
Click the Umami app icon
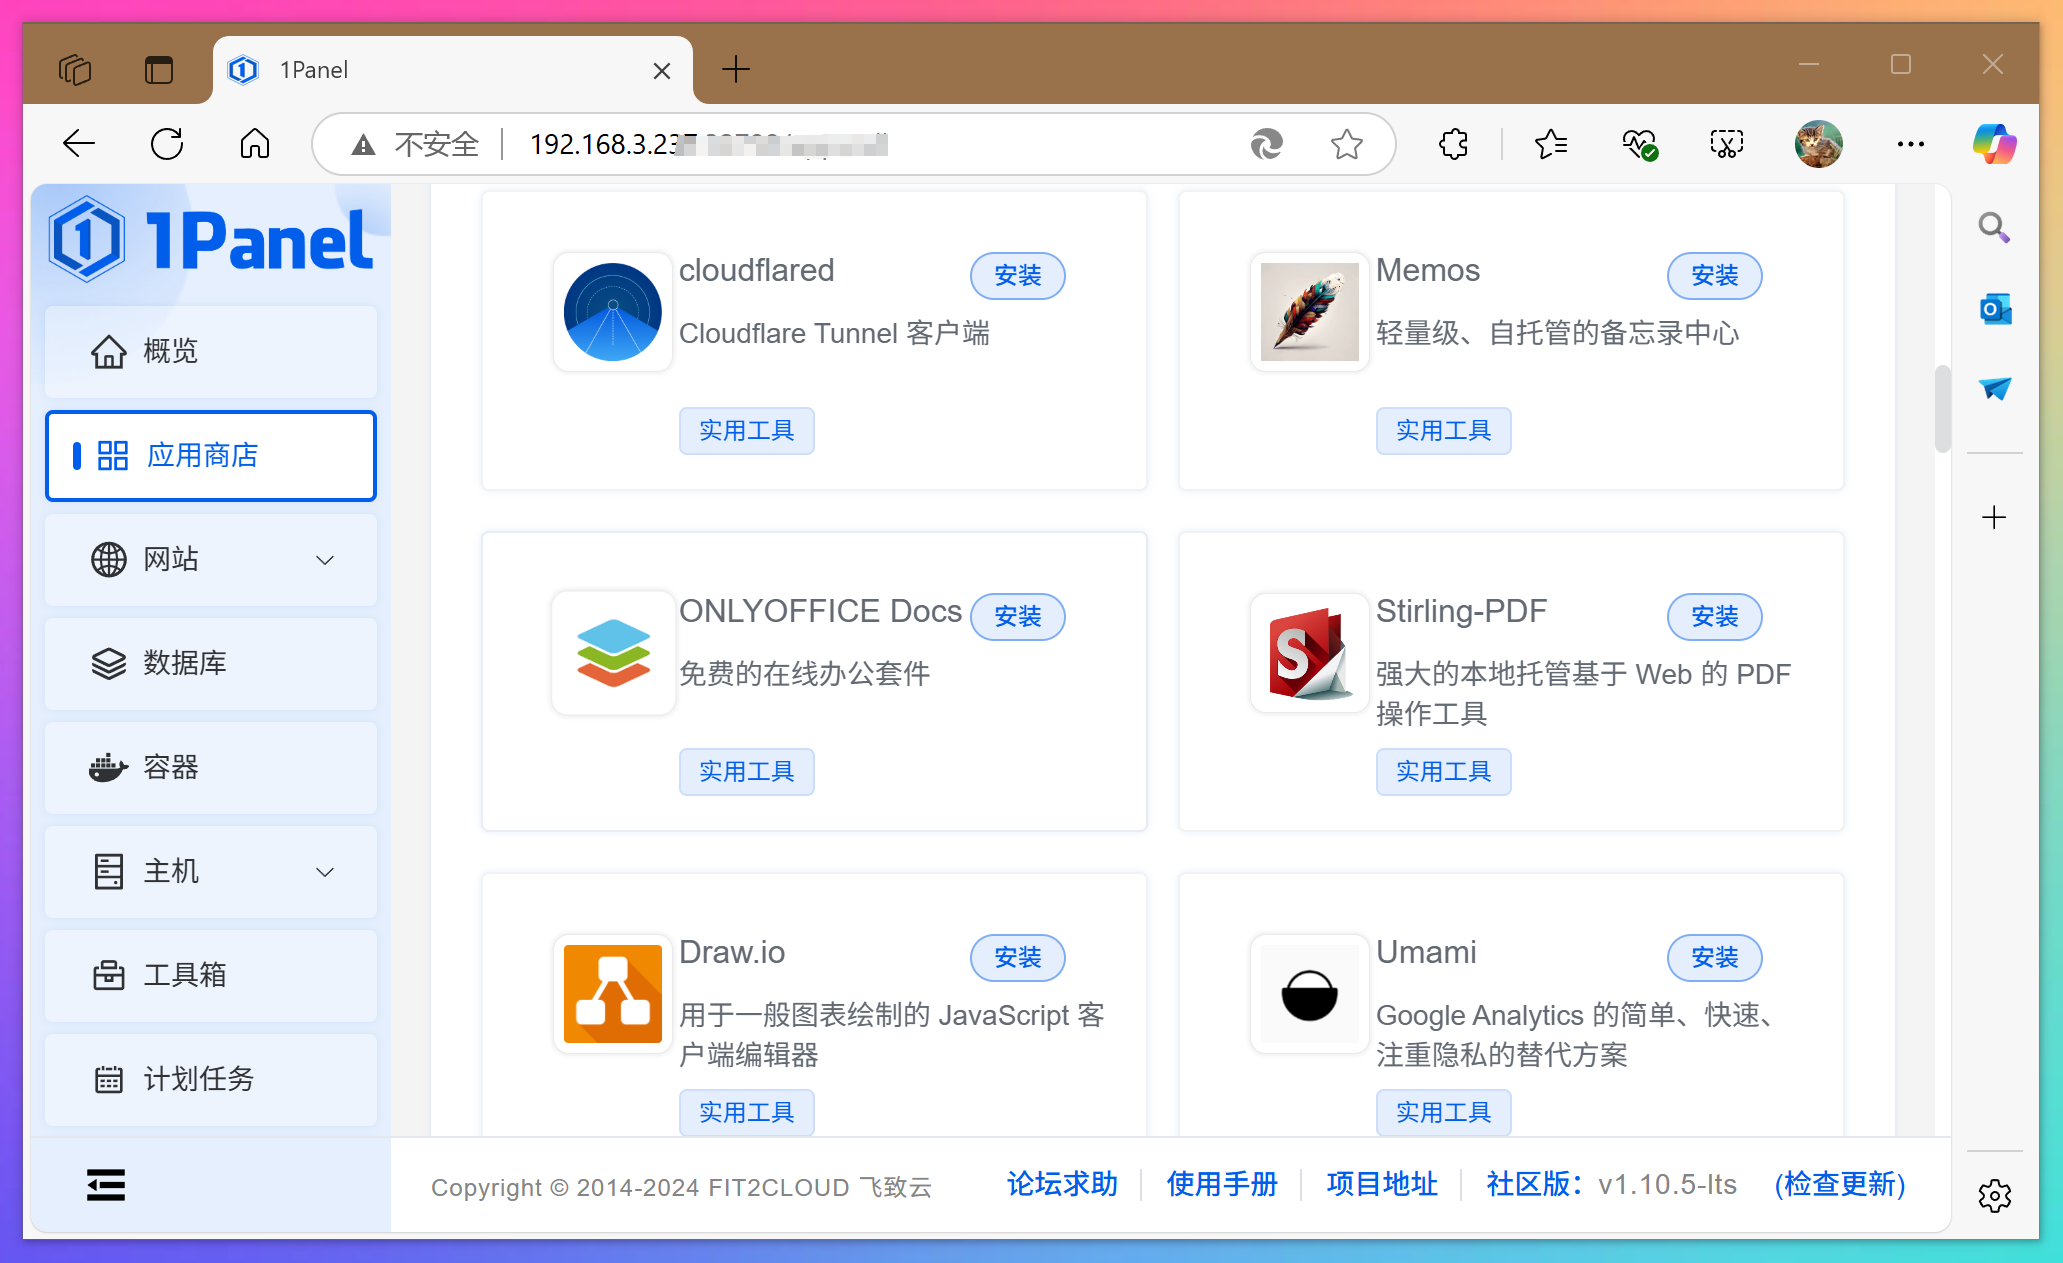pos(1309,993)
